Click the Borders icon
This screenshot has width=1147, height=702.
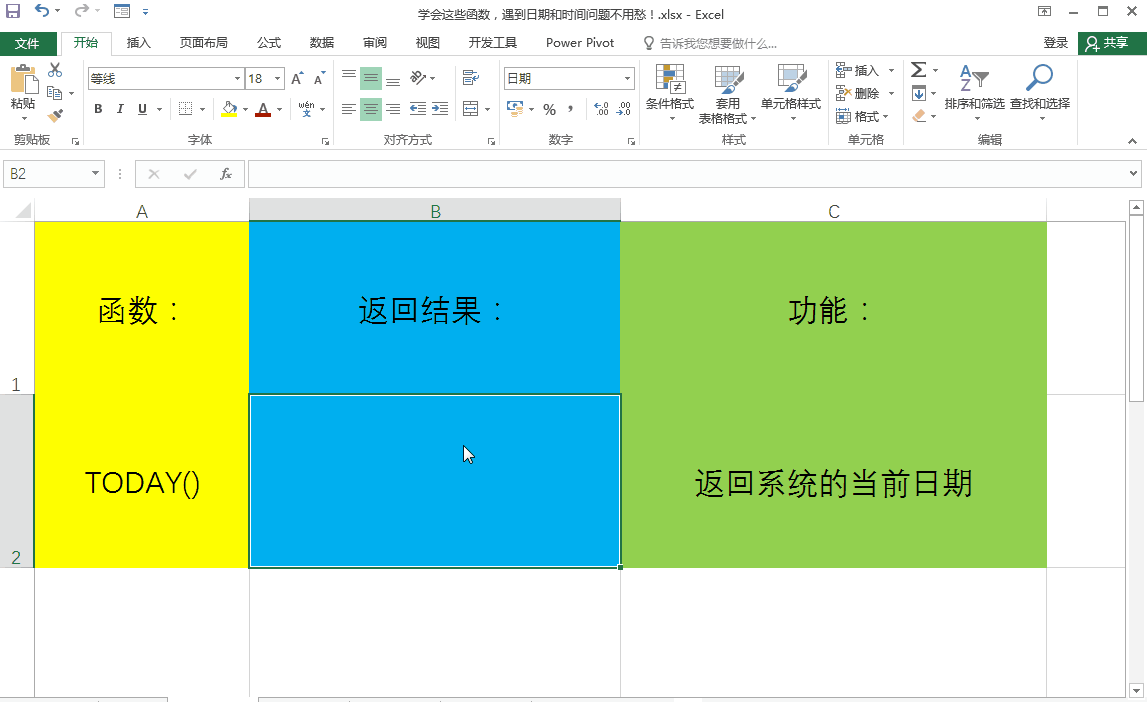pos(186,109)
